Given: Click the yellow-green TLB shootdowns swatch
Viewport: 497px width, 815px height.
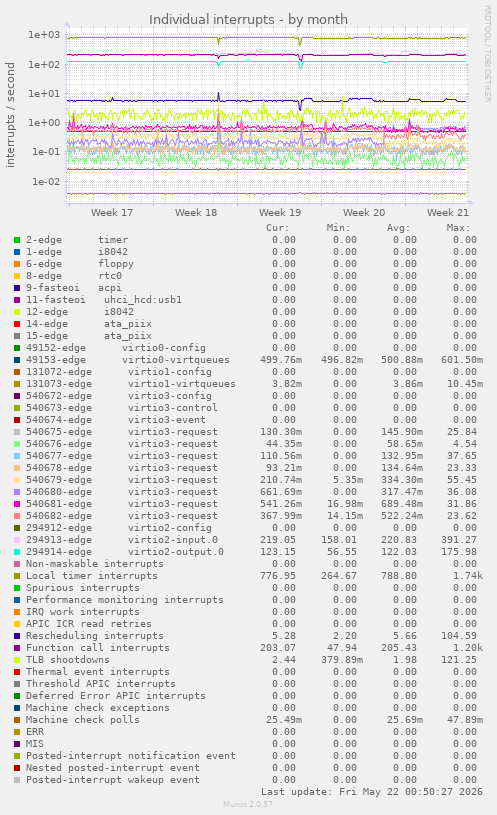Looking at the screenshot, I should click(17, 660).
